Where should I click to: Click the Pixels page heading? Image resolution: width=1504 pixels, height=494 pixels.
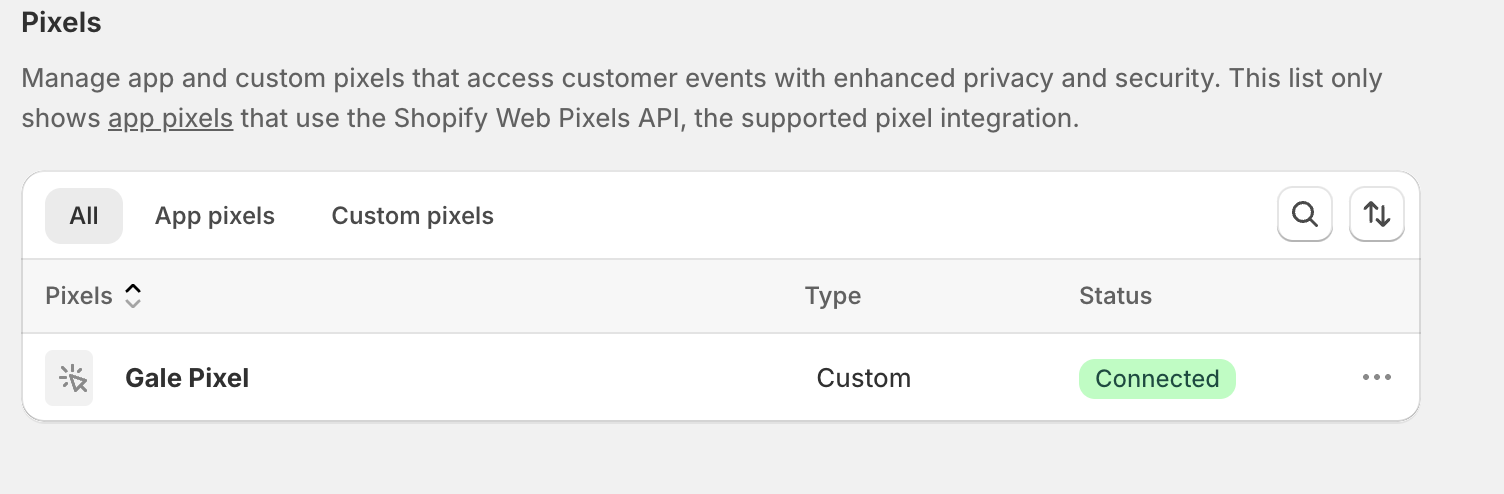(62, 22)
